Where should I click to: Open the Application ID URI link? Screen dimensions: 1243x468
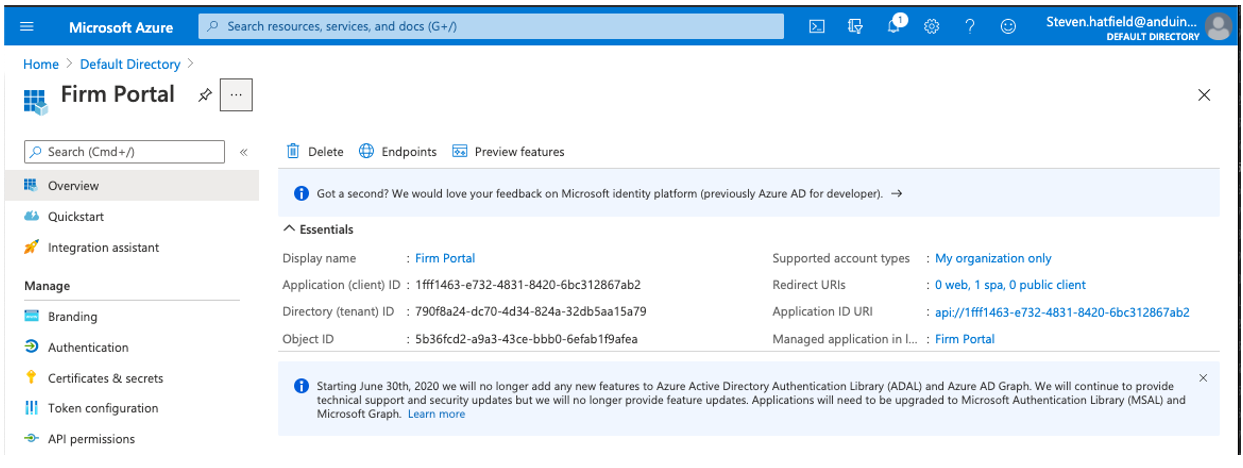[x=1062, y=313]
